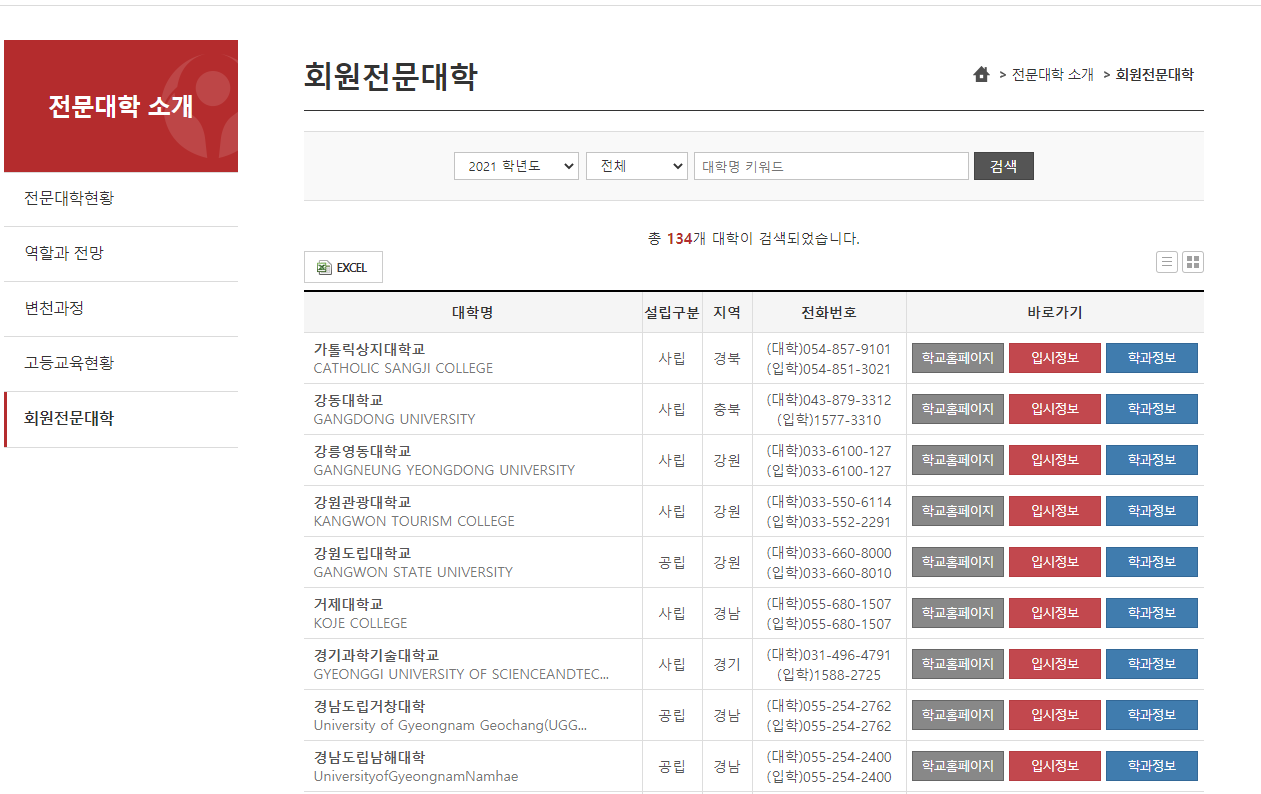The width and height of the screenshot is (1261, 794).
Task: Click the 경기과학기술대학교 name
Action: tap(376, 655)
